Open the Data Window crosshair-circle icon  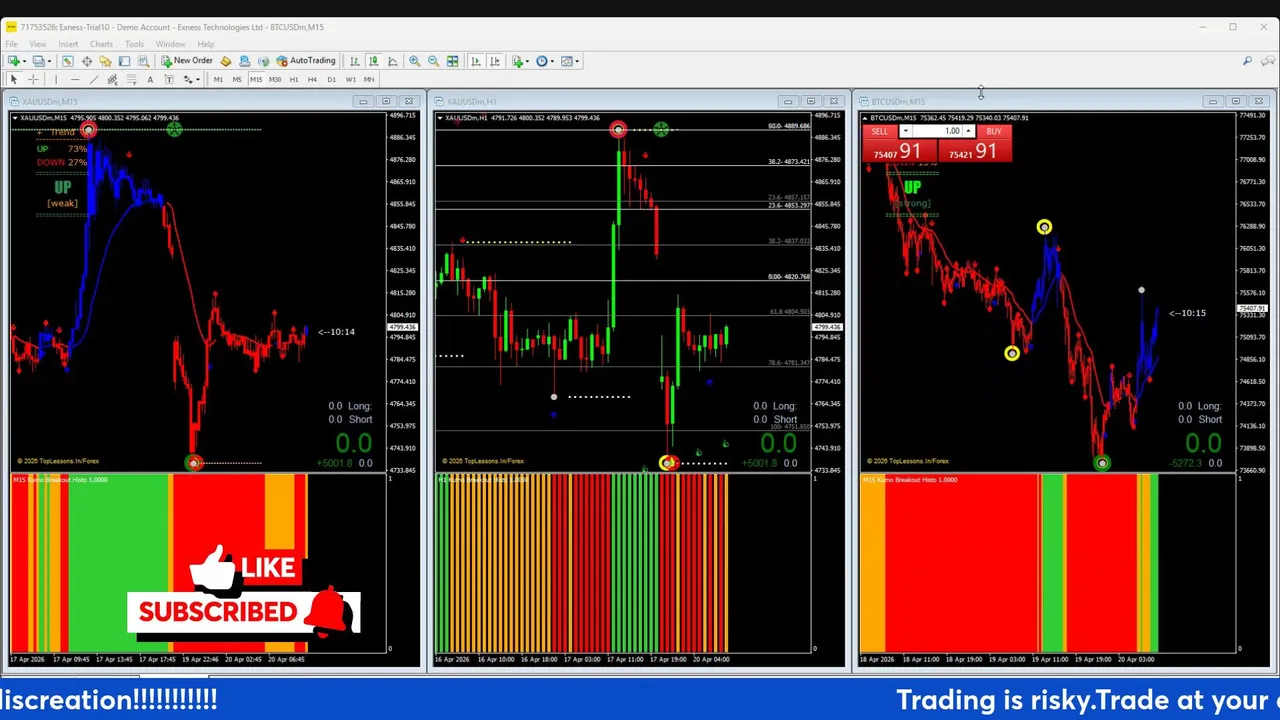coord(87,61)
